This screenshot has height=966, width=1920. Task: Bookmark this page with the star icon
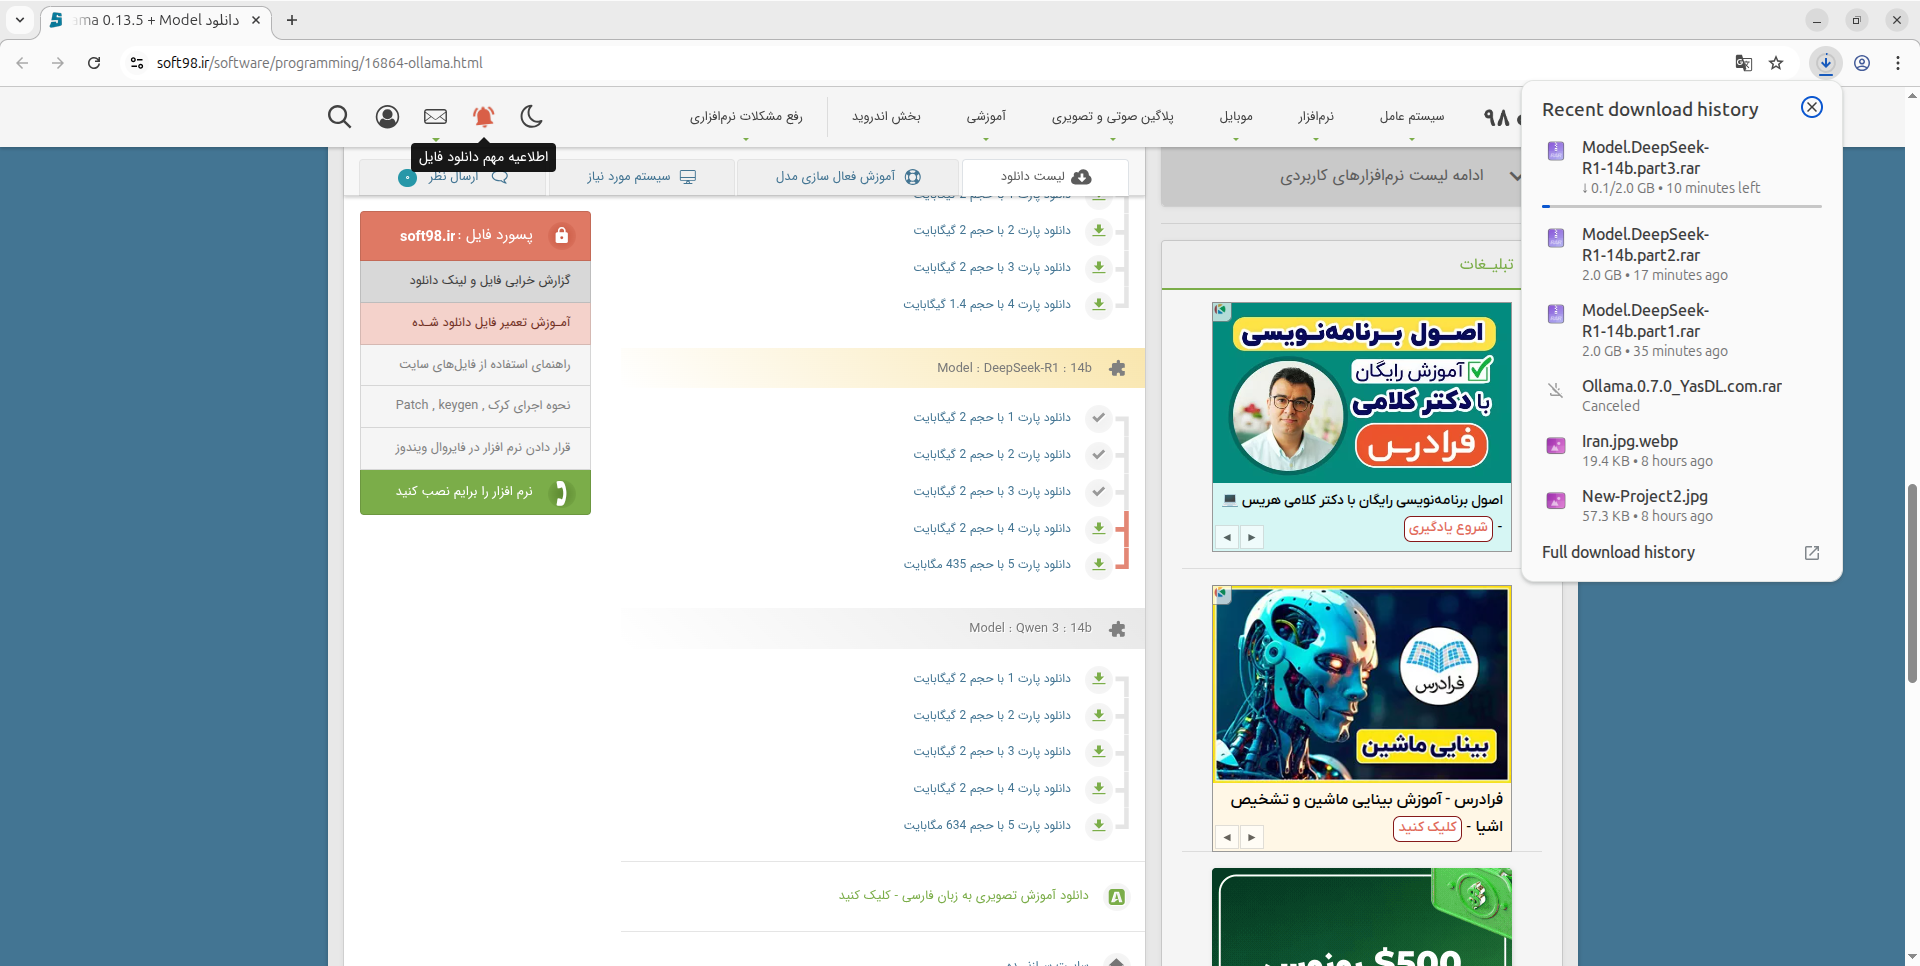pyautogui.click(x=1776, y=63)
